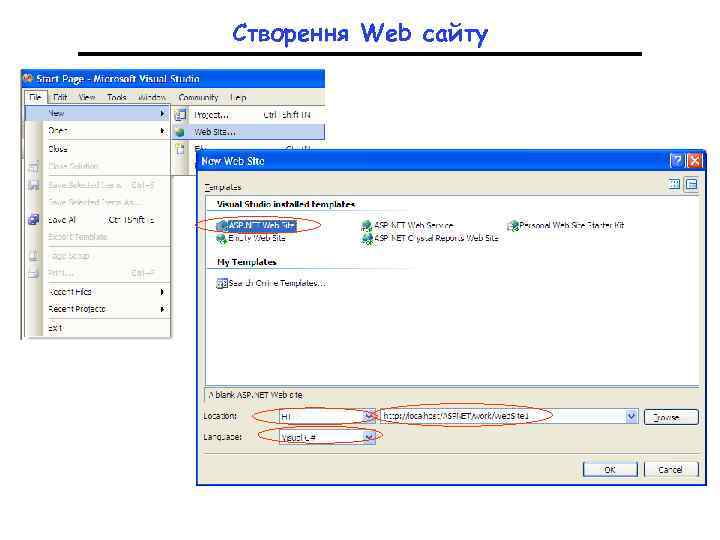This screenshot has width=720, height=540.
Task: Click the Web Site globe icon
Action: (x=180, y=132)
